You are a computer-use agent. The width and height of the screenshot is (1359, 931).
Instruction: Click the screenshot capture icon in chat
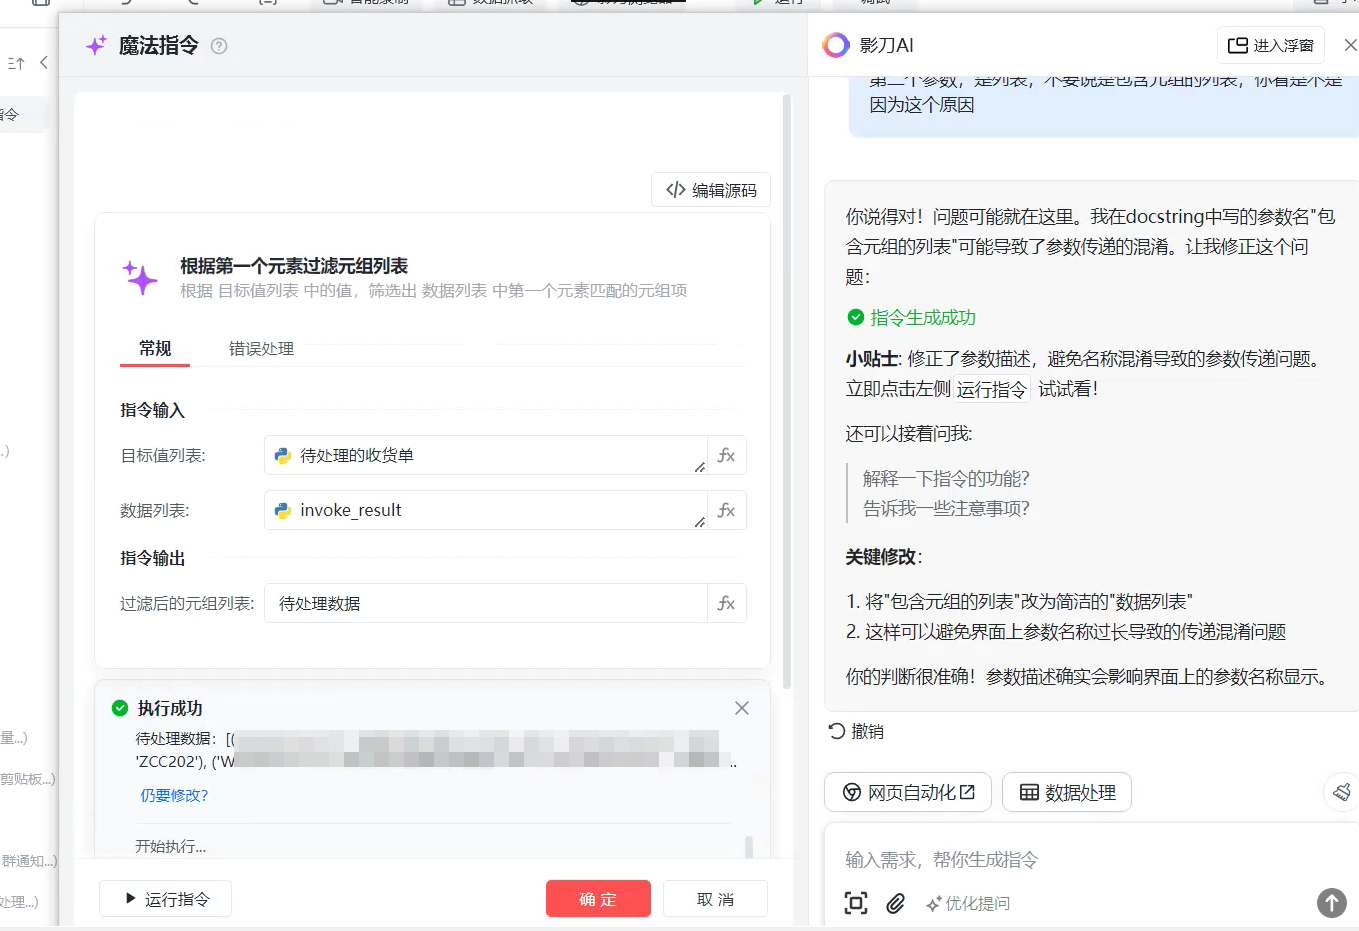tap(856, 903)
